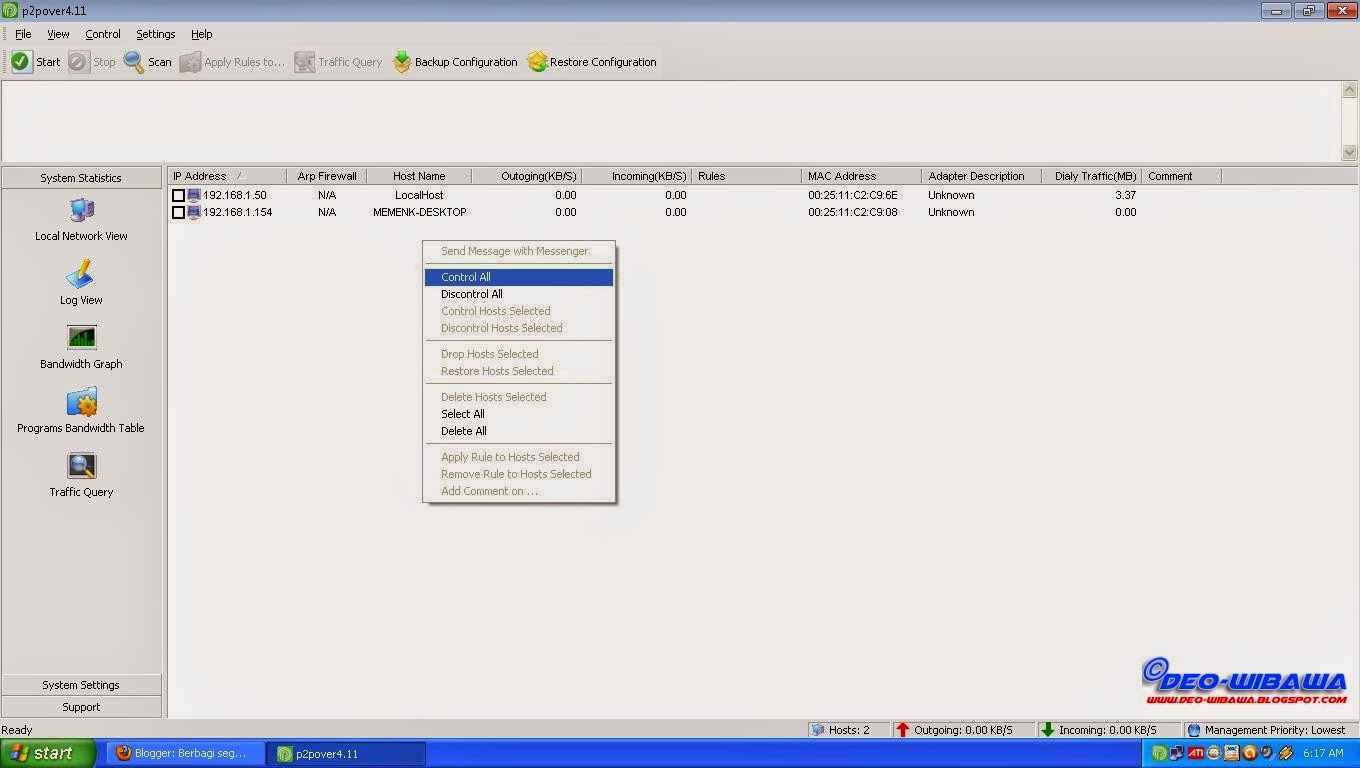Click the message pane scrollbar up arrow
The width and height of the screenshot is (1360, 768).
point(1349,90)
